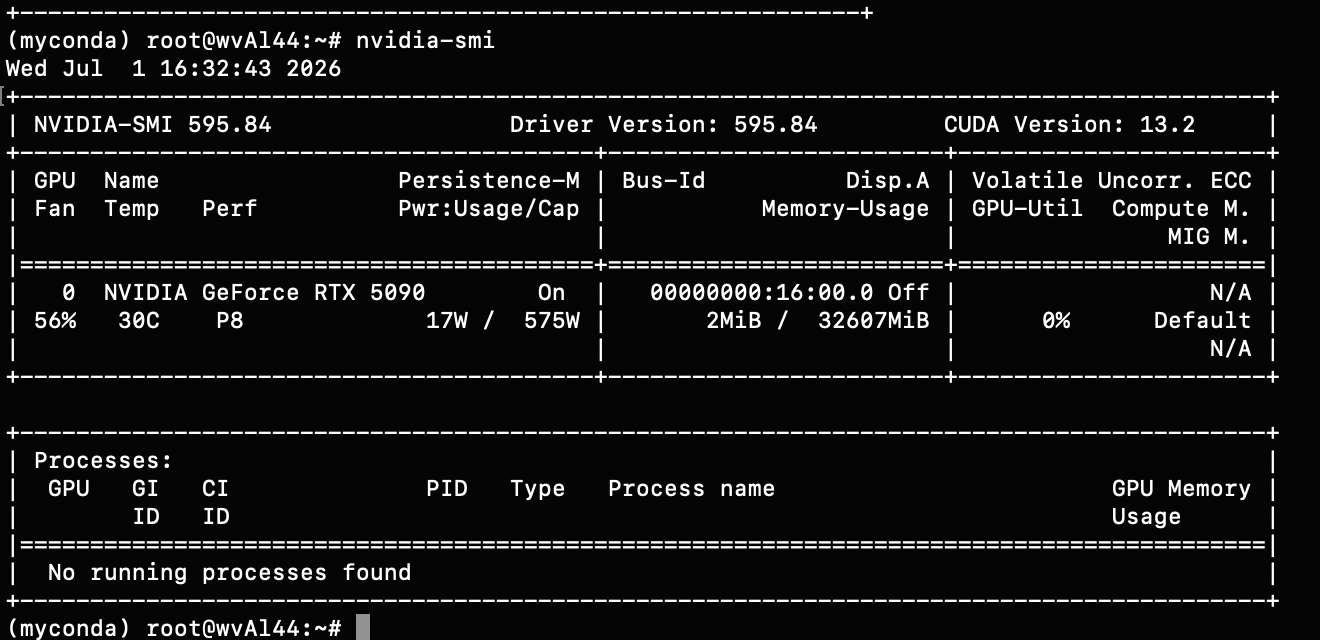Click the power usage '17W'
Viewport: 1320px width, 640px height.
click(x=447, y=321)
